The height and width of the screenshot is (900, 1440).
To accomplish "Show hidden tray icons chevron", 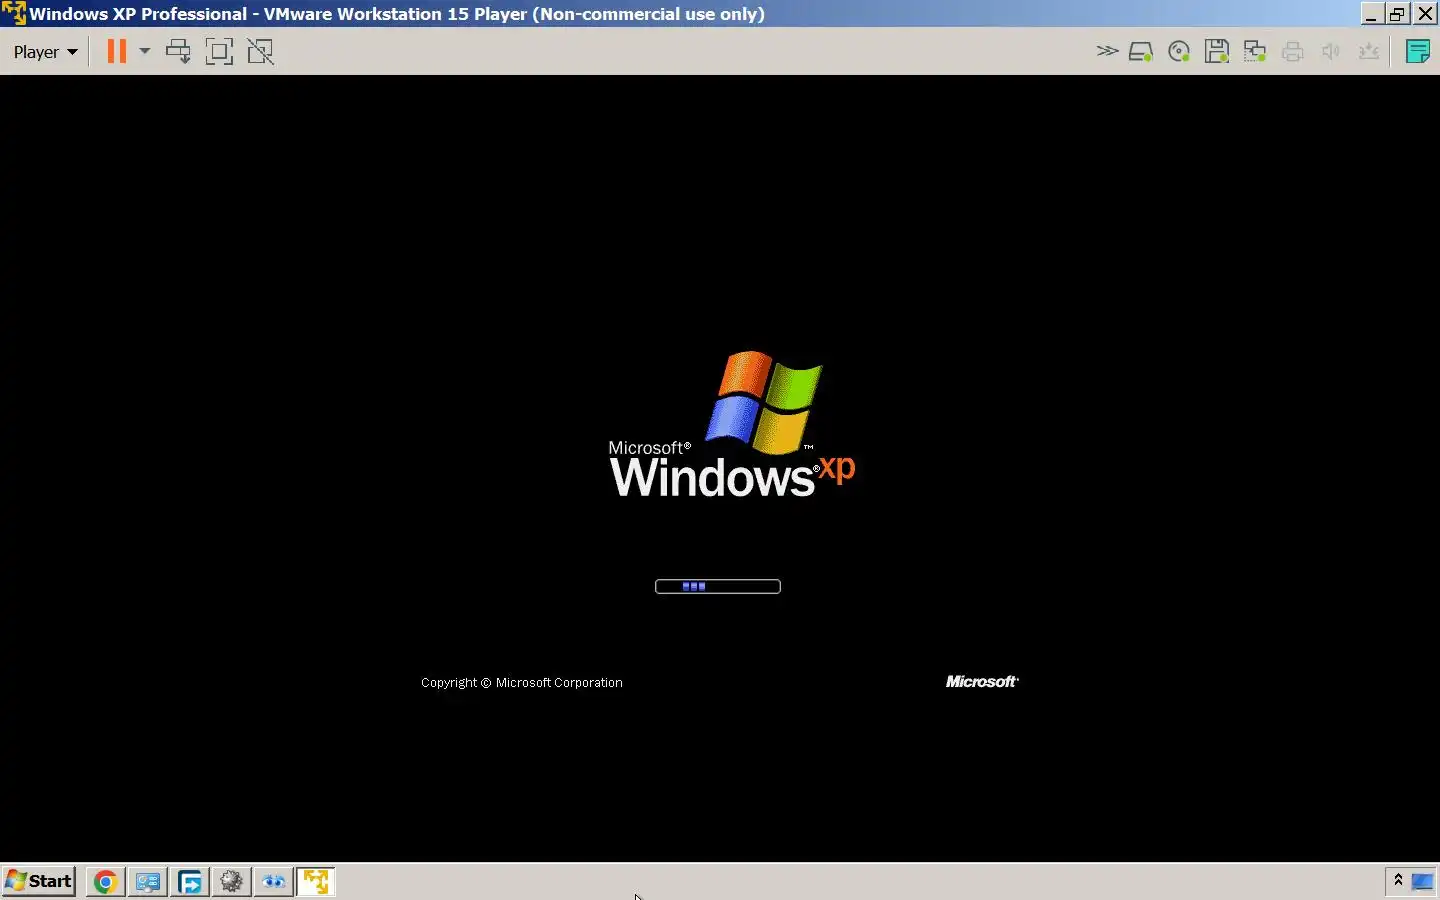I will [1398, 880].
